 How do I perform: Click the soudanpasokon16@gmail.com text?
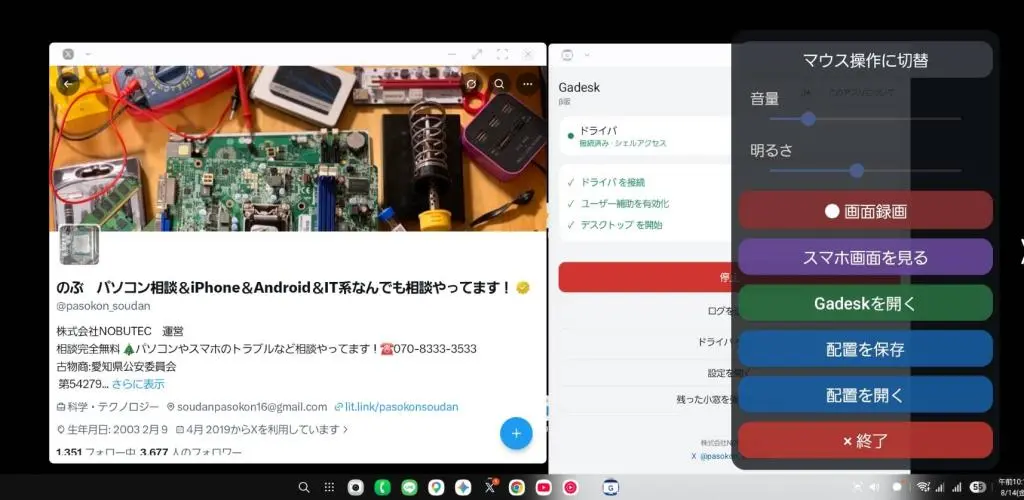pos(251,407)
